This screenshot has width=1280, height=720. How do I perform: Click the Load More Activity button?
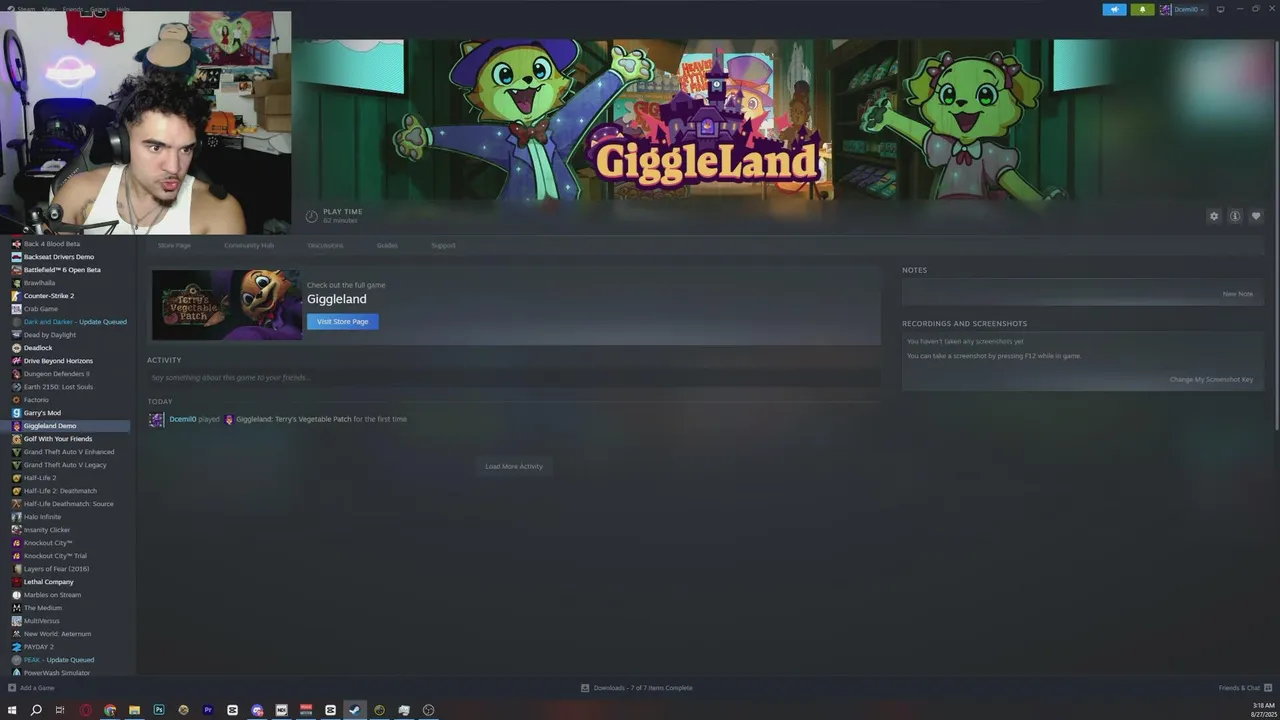(x=514, y=466)
